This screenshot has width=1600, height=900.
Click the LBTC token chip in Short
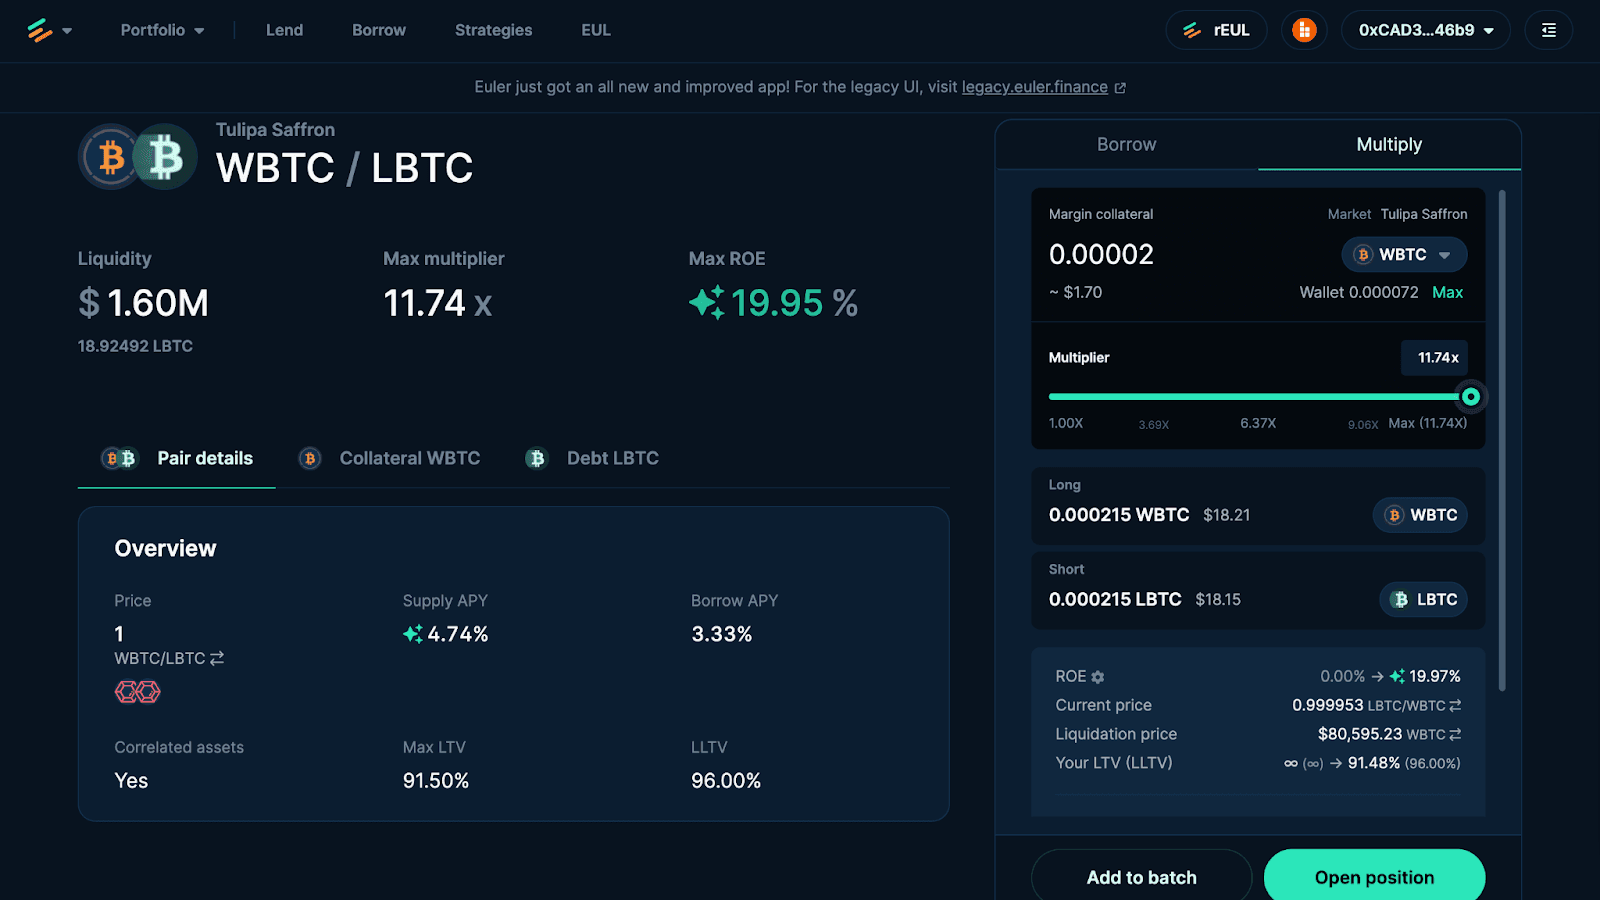(x=1424, y=599)
